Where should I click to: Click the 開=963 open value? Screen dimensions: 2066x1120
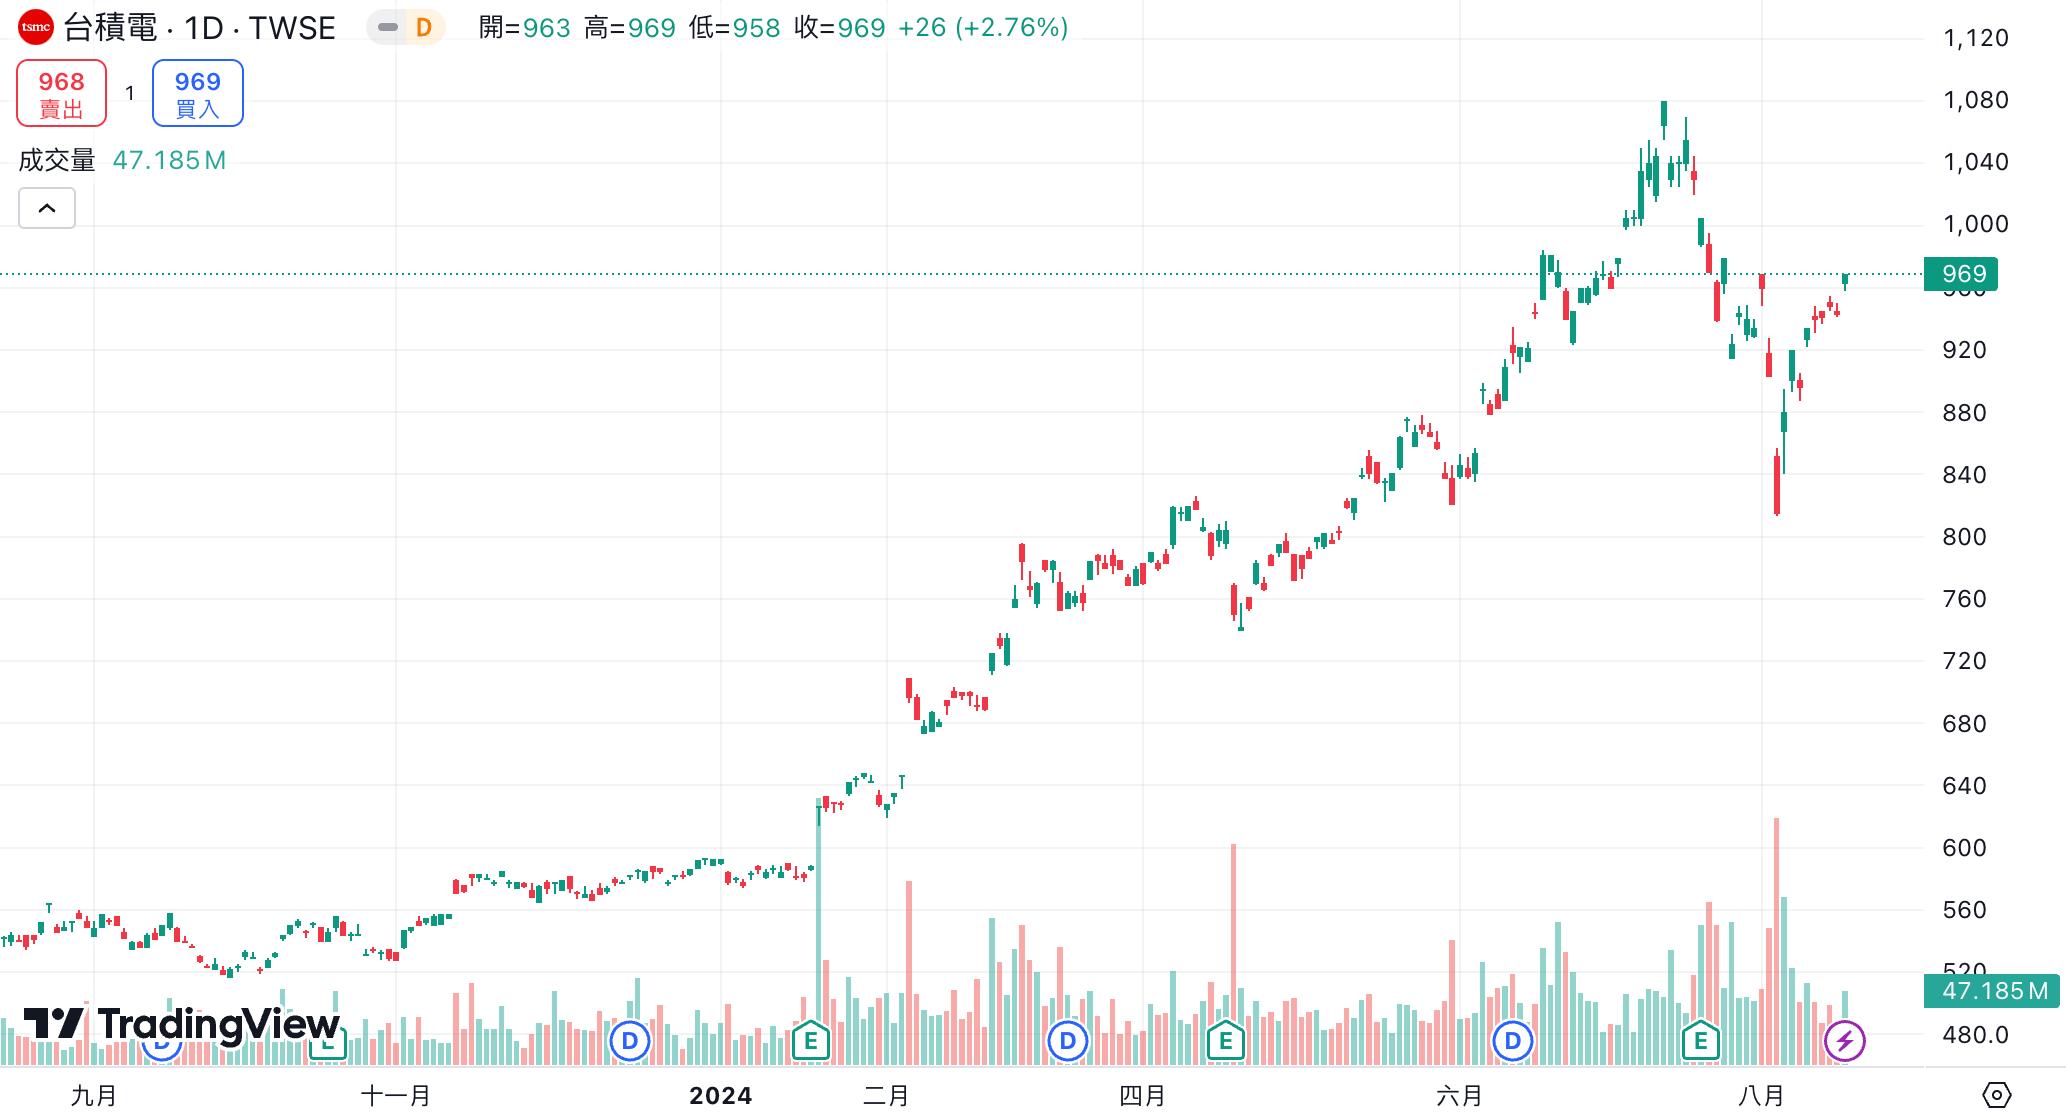pos(525,27)
